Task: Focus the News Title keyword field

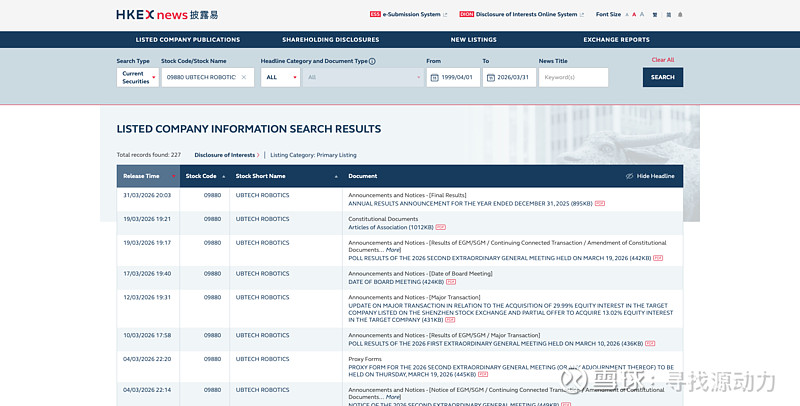Action: click(573, 78)
